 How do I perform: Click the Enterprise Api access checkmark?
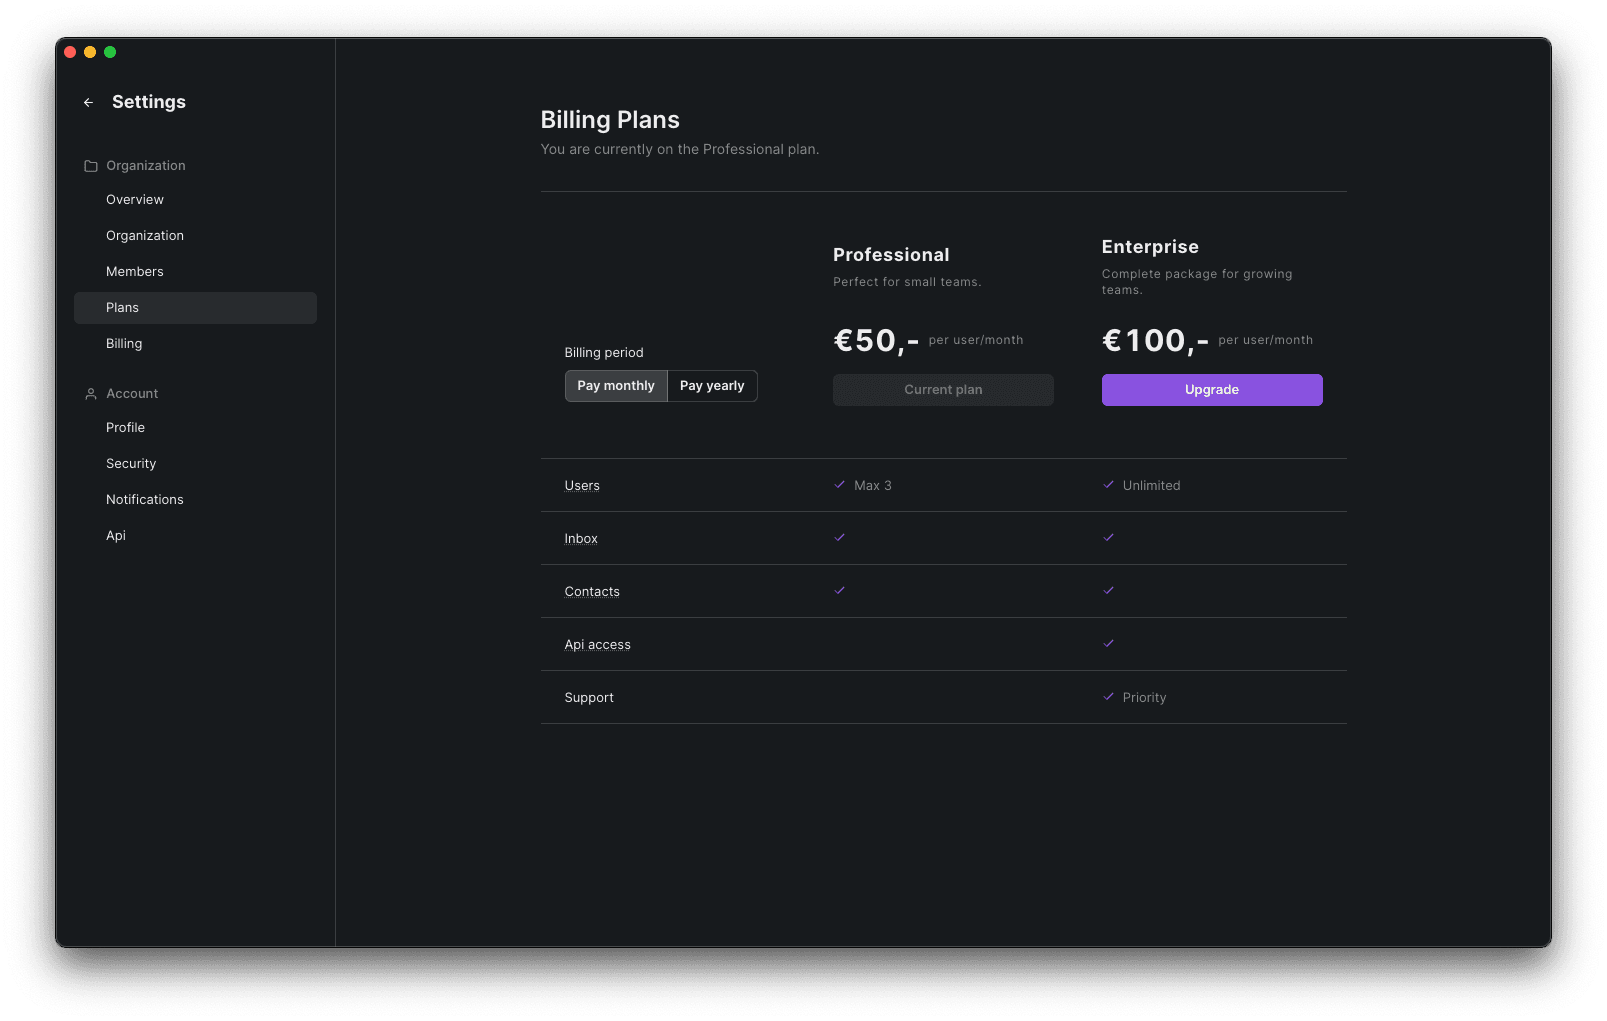(1108, 644)
